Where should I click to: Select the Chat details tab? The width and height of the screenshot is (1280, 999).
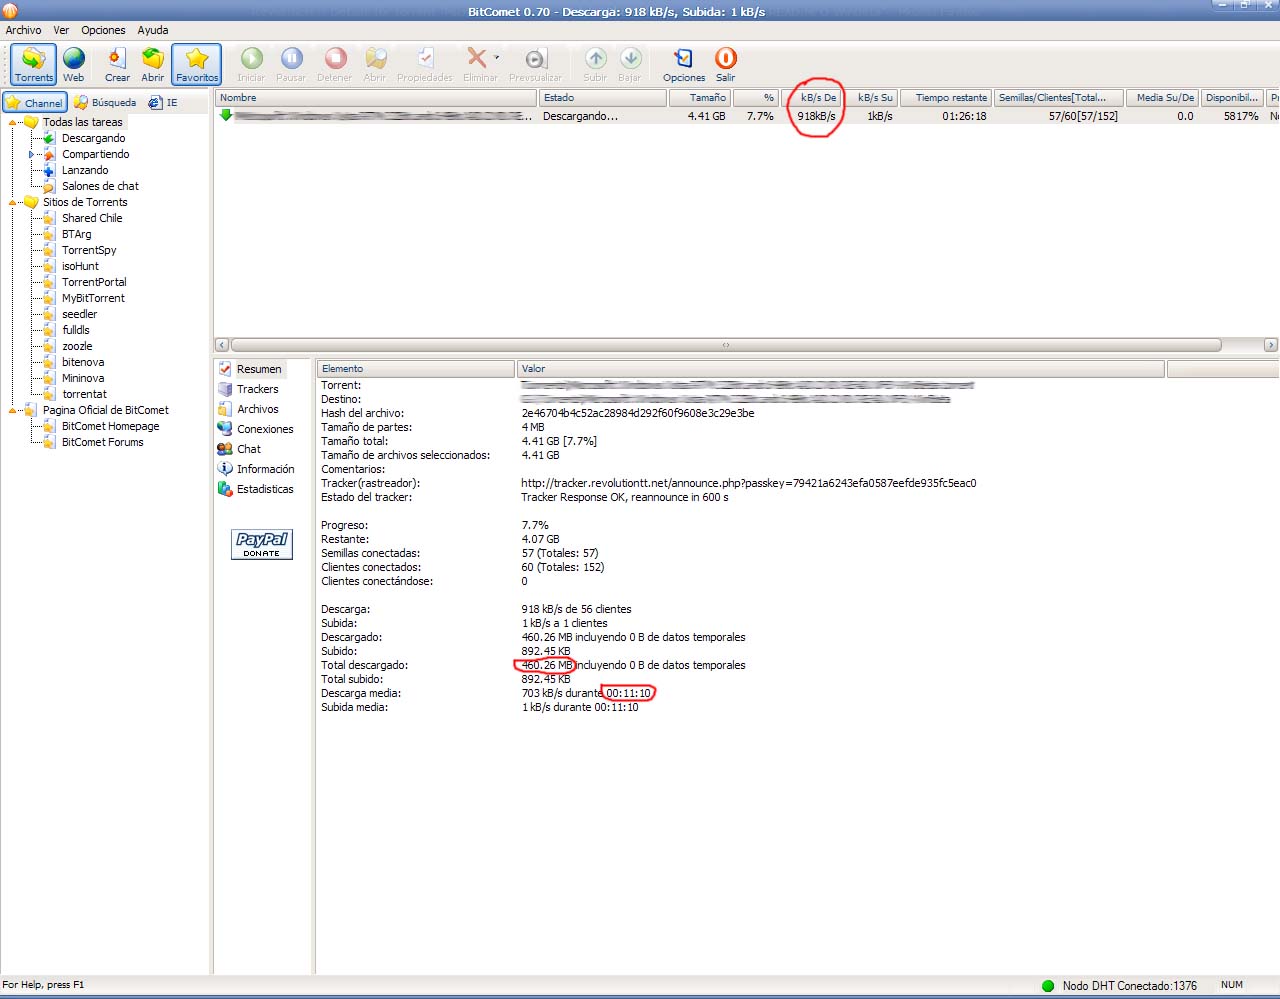pos(239,449)
